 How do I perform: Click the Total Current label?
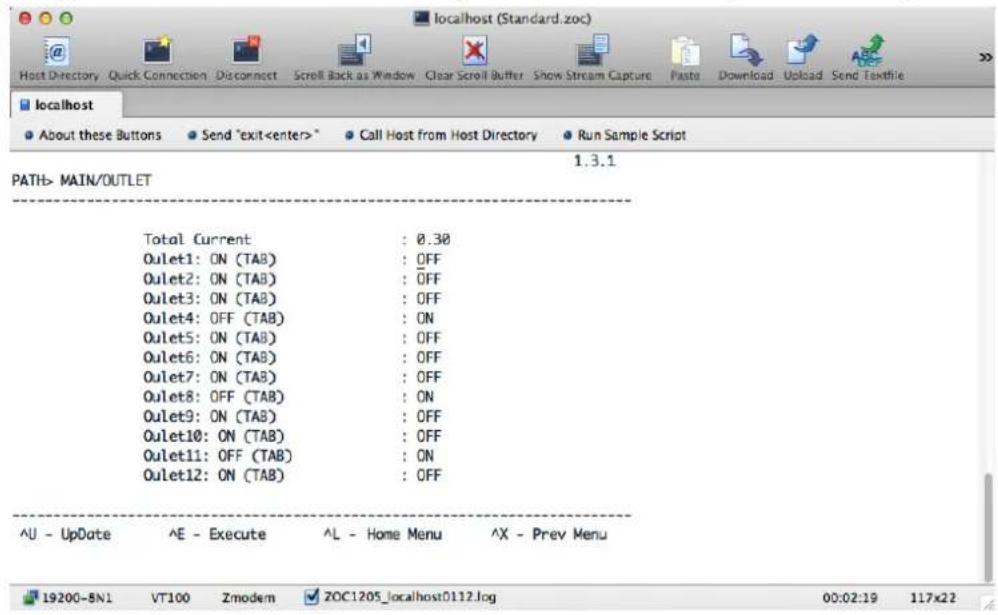197,239
